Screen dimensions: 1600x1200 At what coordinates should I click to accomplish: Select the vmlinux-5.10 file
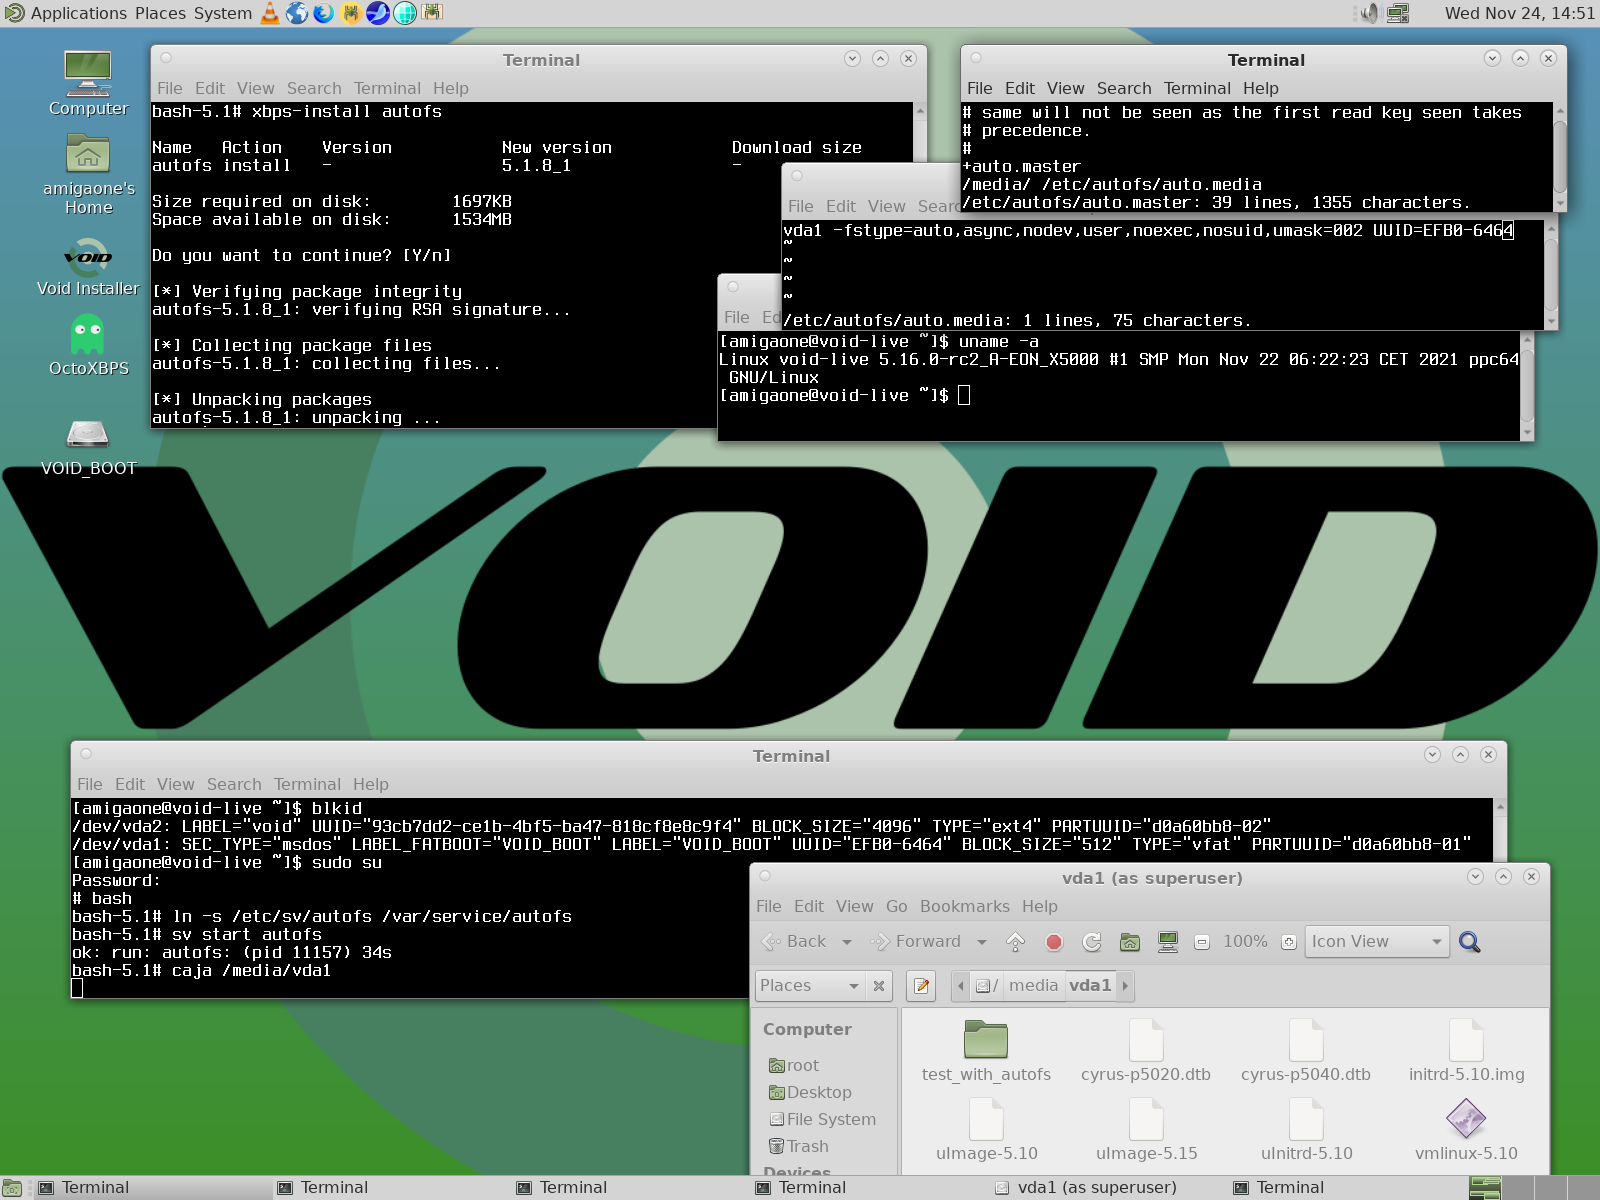tap(1466, 1131)
